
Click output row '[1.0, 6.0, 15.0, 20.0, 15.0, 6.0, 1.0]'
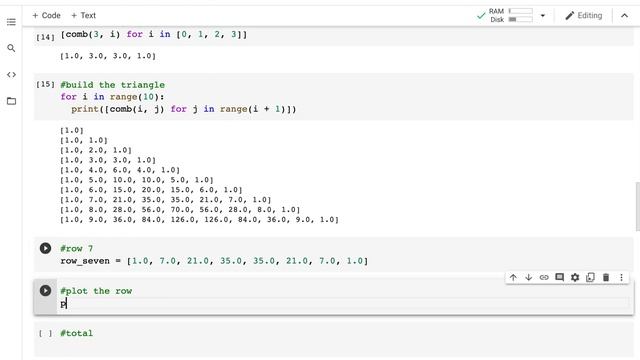(x=151, y=190)
